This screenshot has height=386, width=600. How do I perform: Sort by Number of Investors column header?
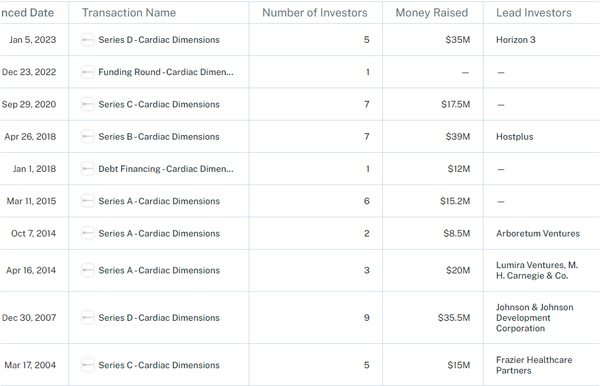(315, 13)
